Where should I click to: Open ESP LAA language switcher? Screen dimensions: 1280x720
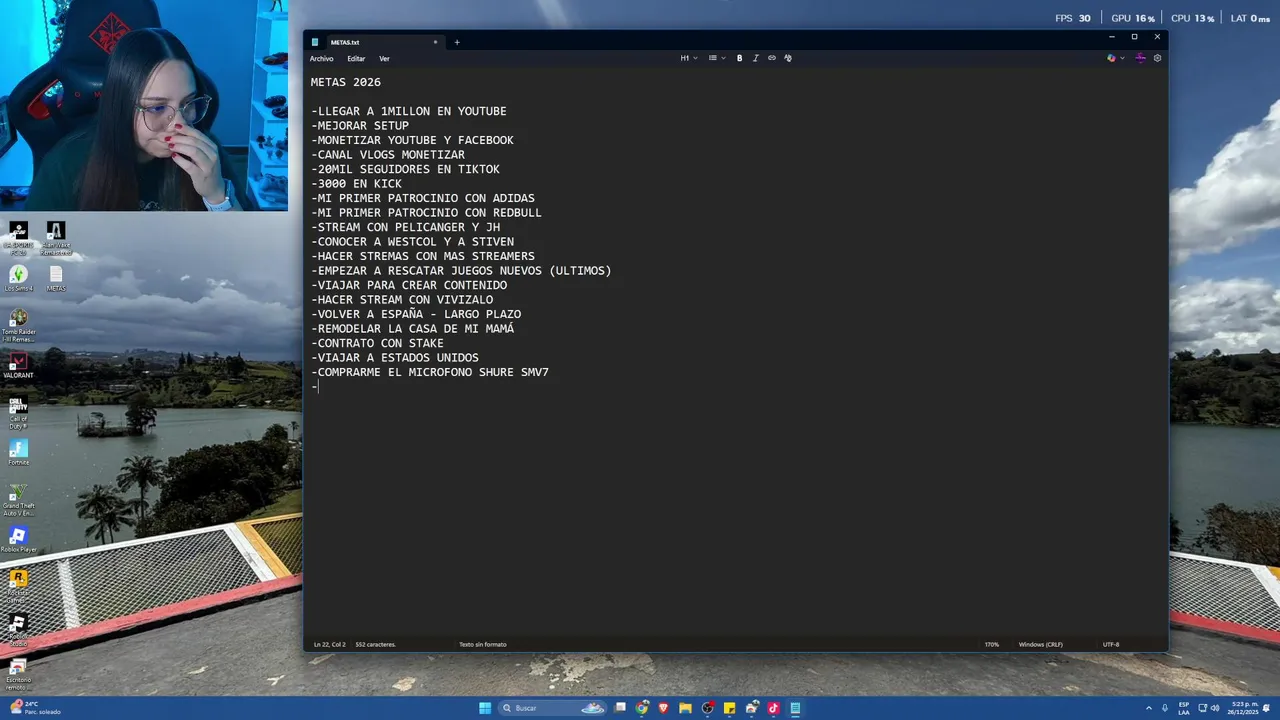[1184, 708]
